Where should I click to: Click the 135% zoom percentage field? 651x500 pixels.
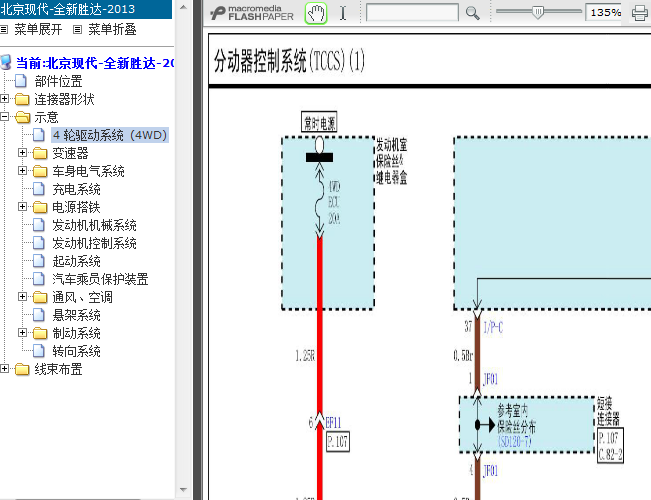pyautogui.click(x=605, y=13)
